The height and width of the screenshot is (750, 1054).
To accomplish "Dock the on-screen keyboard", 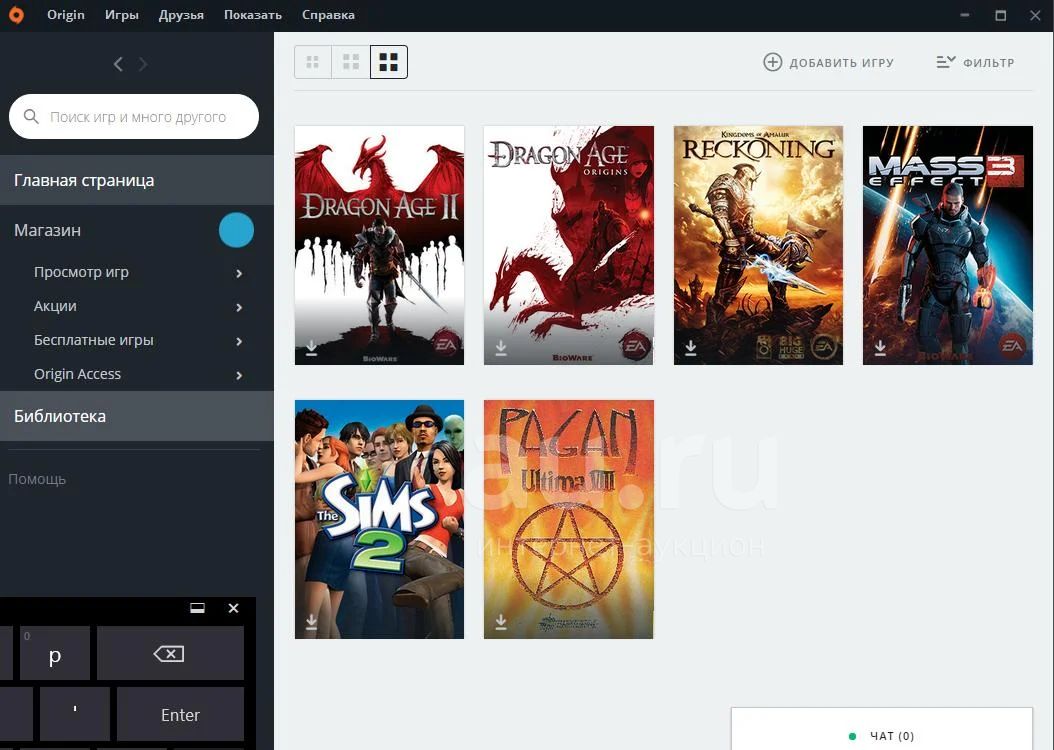I will (x=198, y=608).
